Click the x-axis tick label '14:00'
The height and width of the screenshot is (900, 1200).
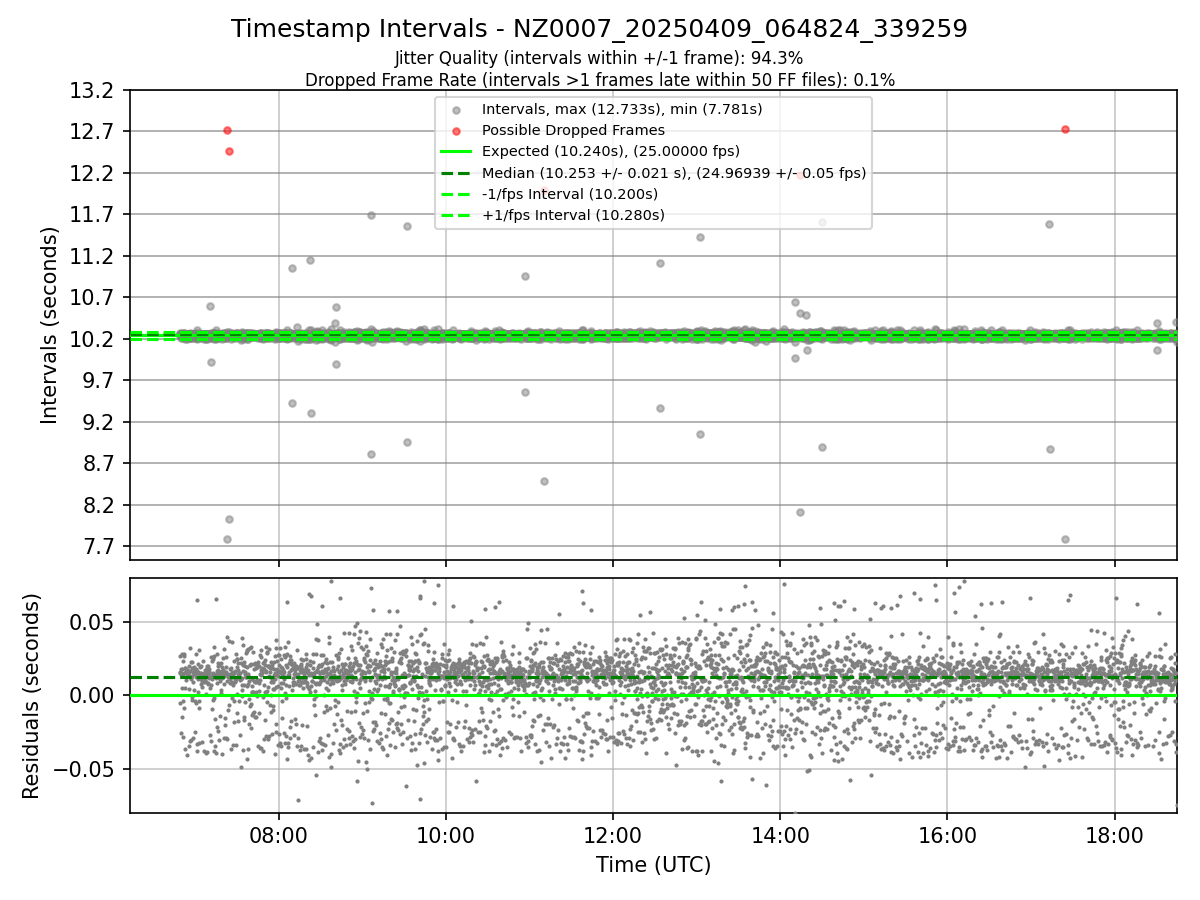click(x=780, y=834)
